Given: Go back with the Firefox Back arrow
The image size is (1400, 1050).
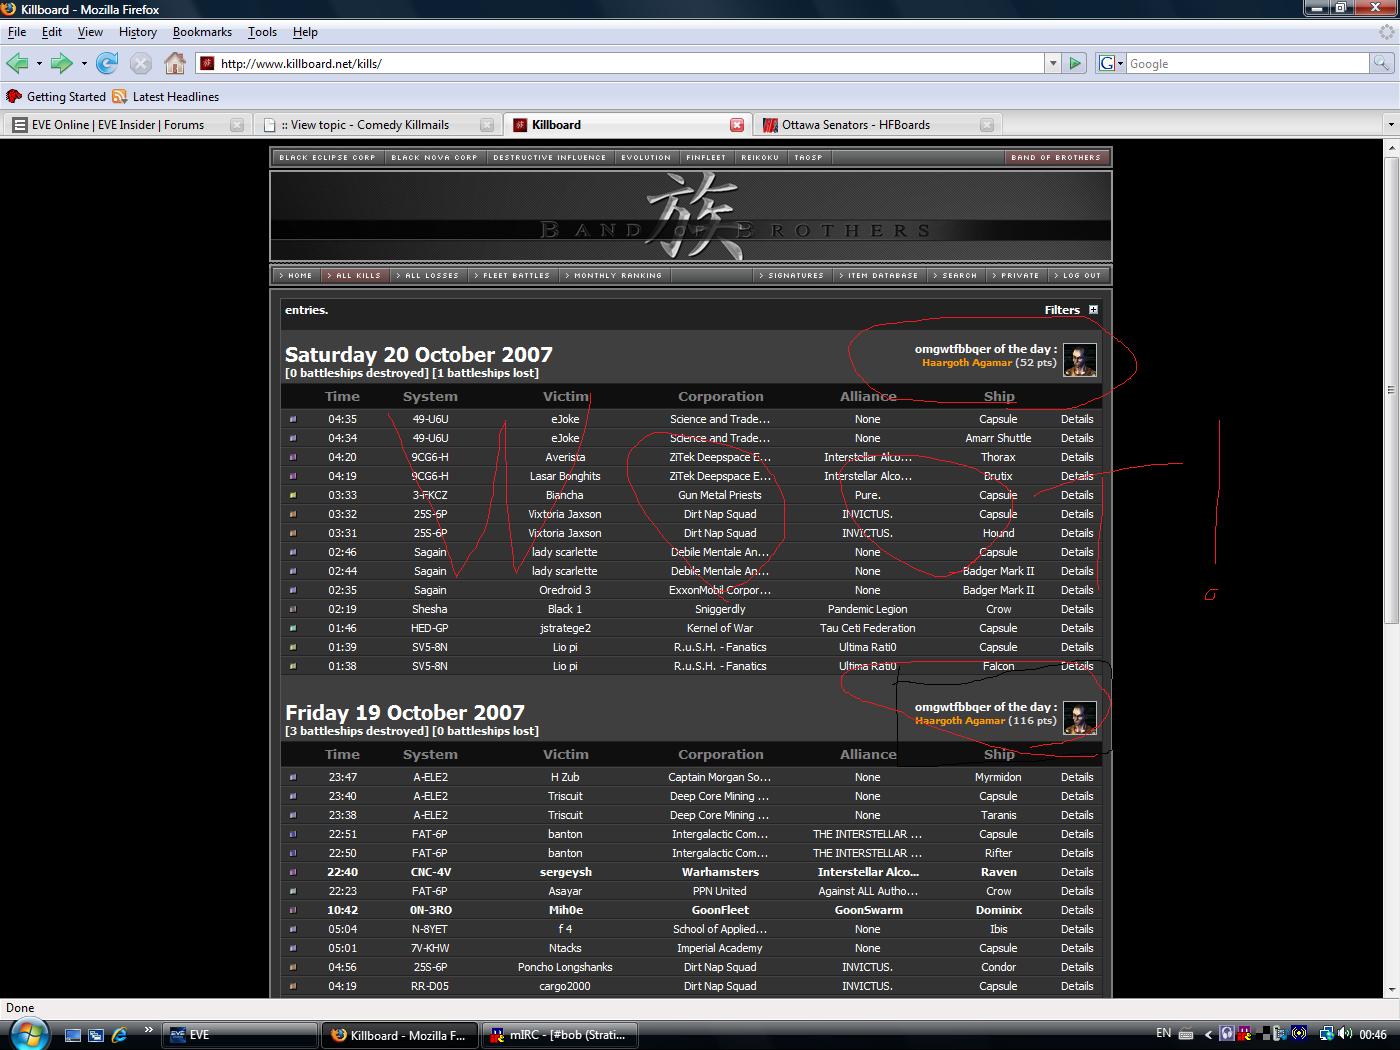Looking at the screenshot, I should tap(17, 63).
